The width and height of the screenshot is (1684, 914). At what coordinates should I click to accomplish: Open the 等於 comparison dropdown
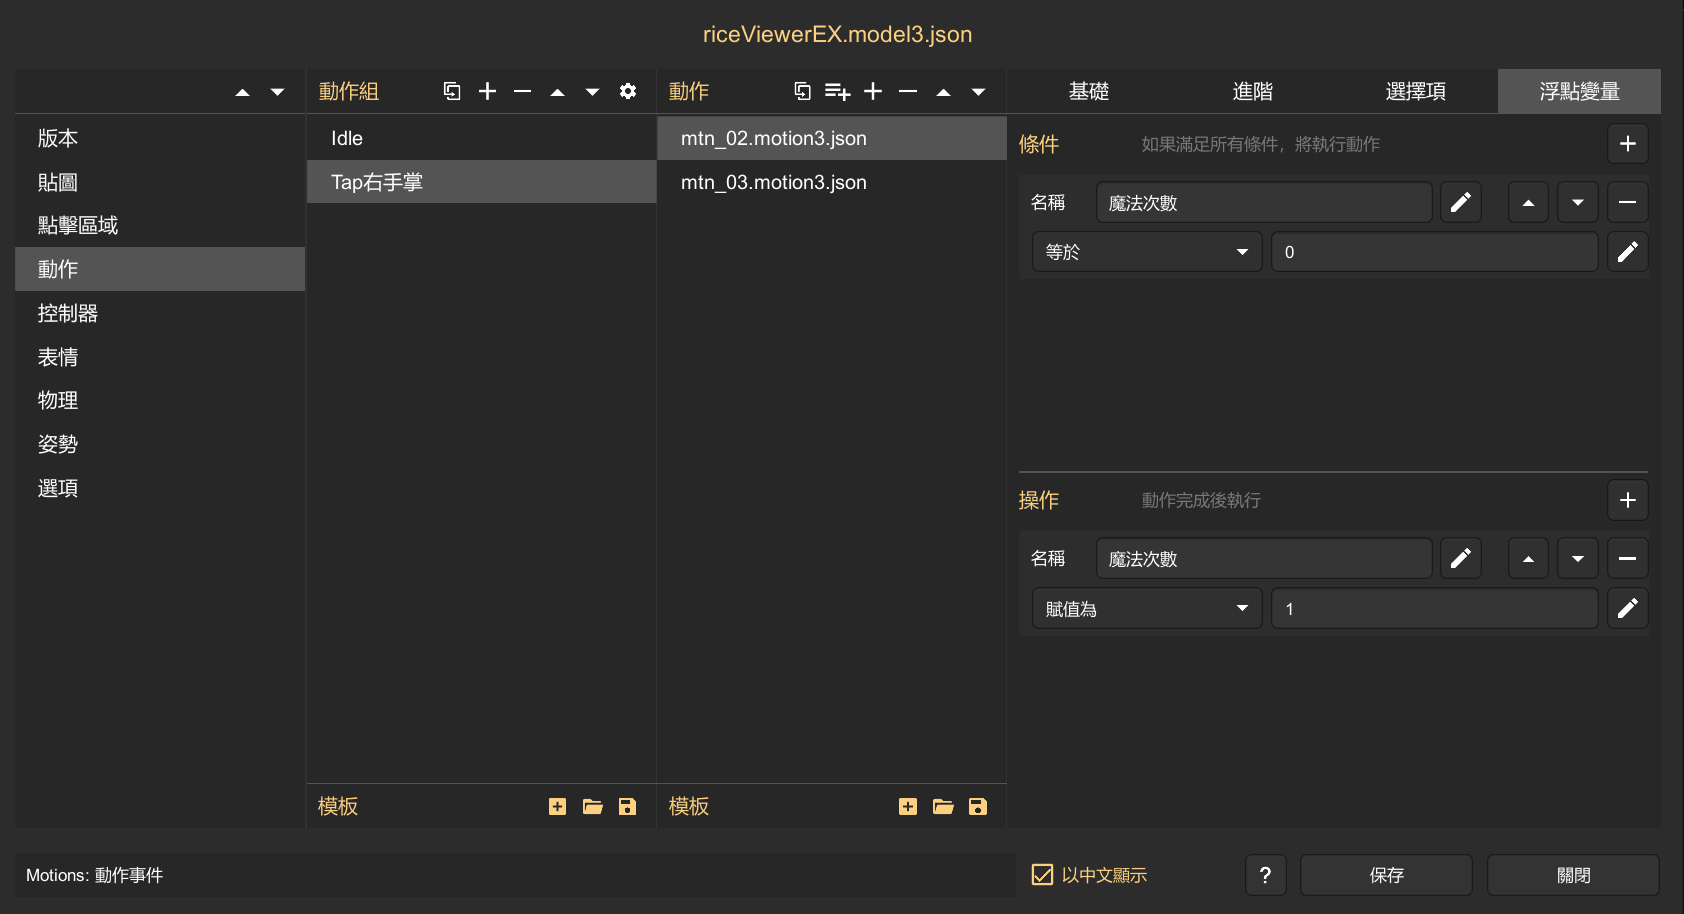tap(1146, 252)
